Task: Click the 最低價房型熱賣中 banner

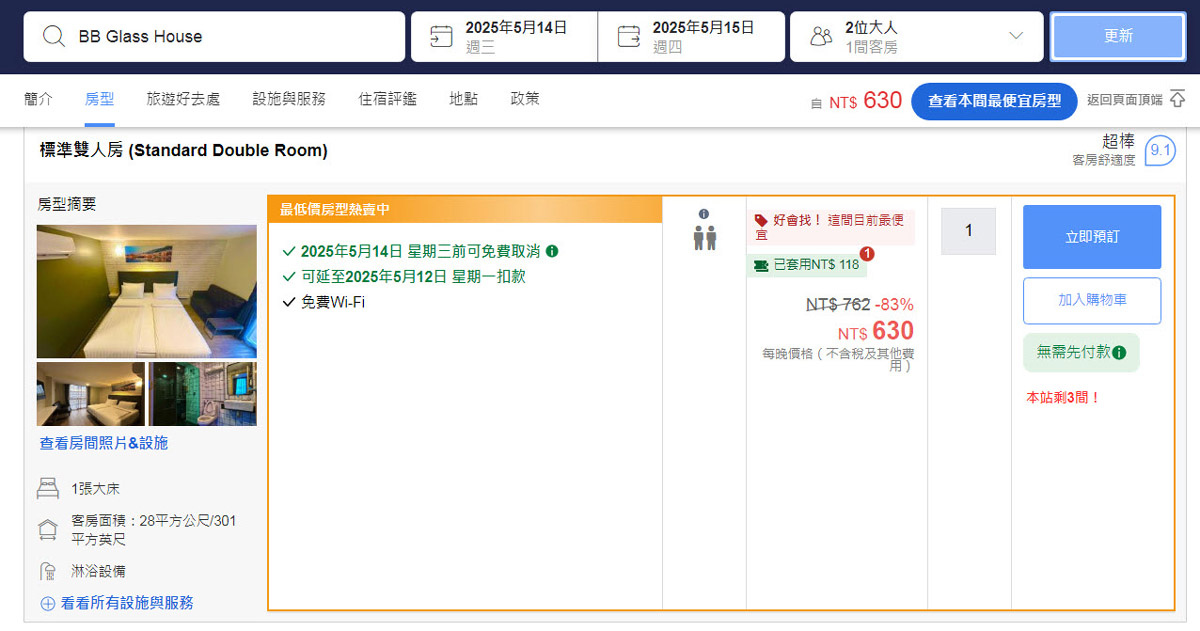Action: pyautogui.click(x=465, y=209)
